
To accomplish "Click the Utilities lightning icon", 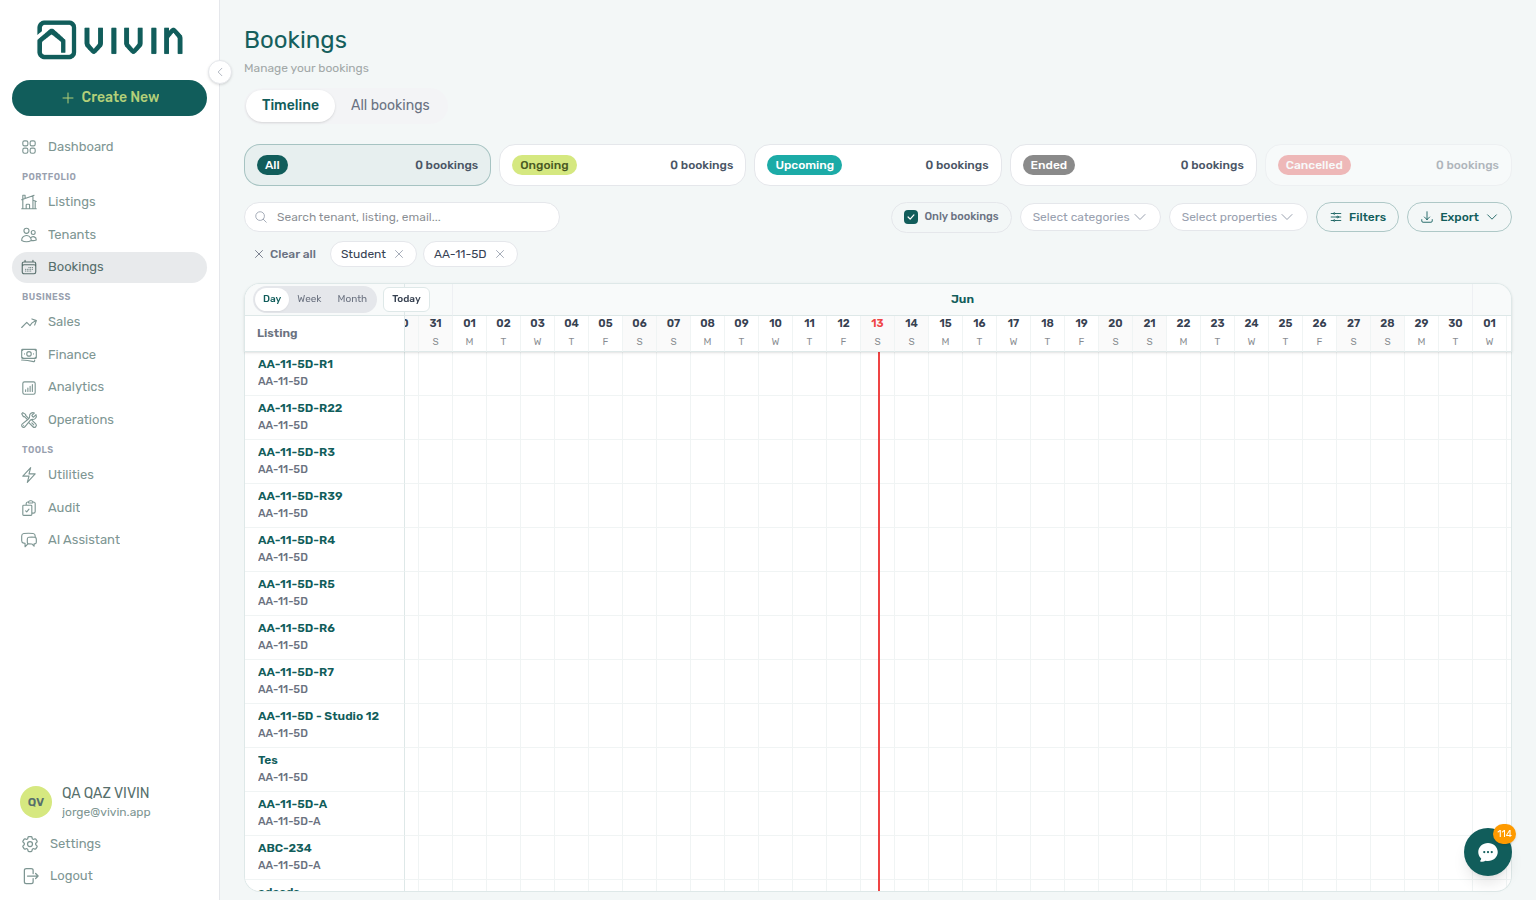I will click(29, 475).
